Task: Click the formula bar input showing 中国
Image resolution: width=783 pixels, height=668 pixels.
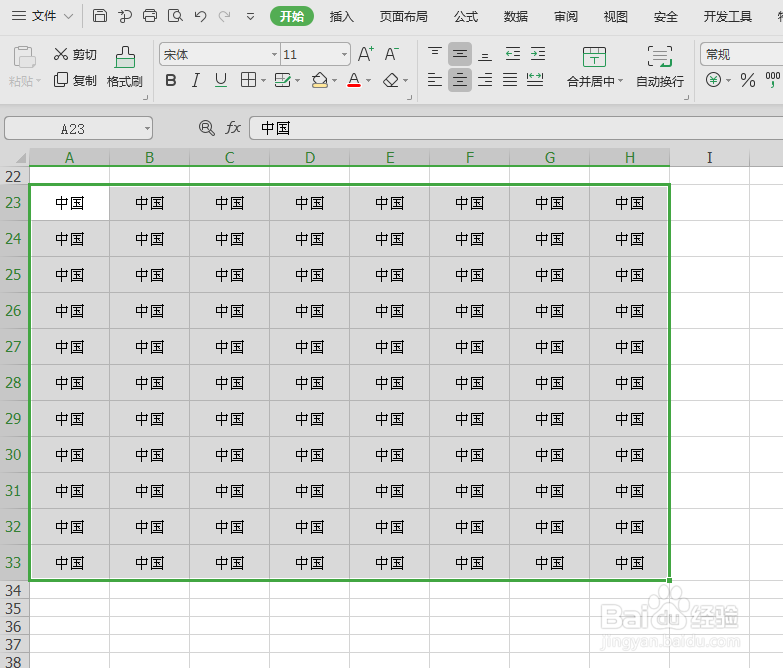Action: pyautogui.click(x=516, y=128)
